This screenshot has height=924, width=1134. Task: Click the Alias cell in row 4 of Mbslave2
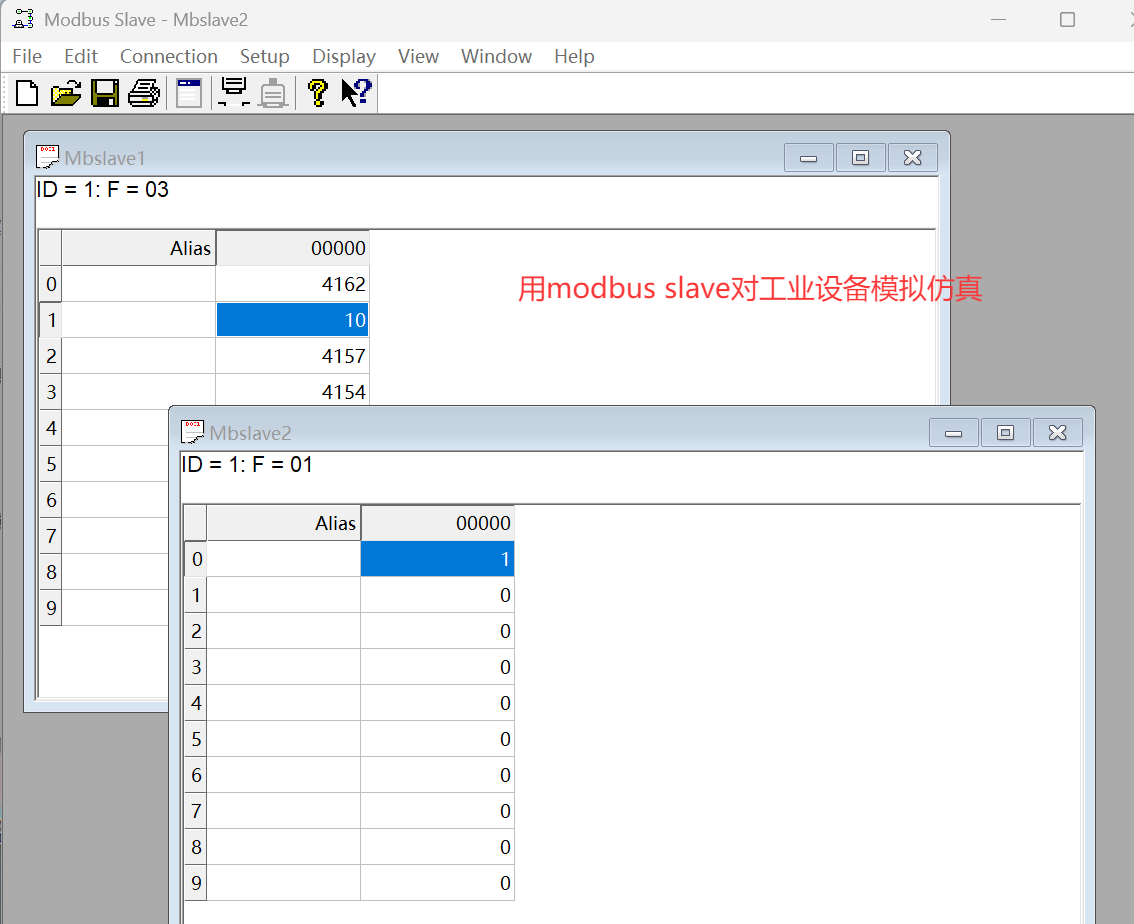[284, 703]
